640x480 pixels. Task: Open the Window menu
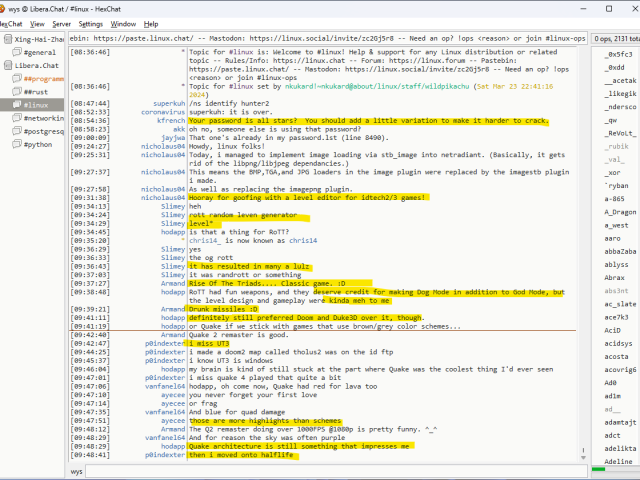click(x=124, y=23)
